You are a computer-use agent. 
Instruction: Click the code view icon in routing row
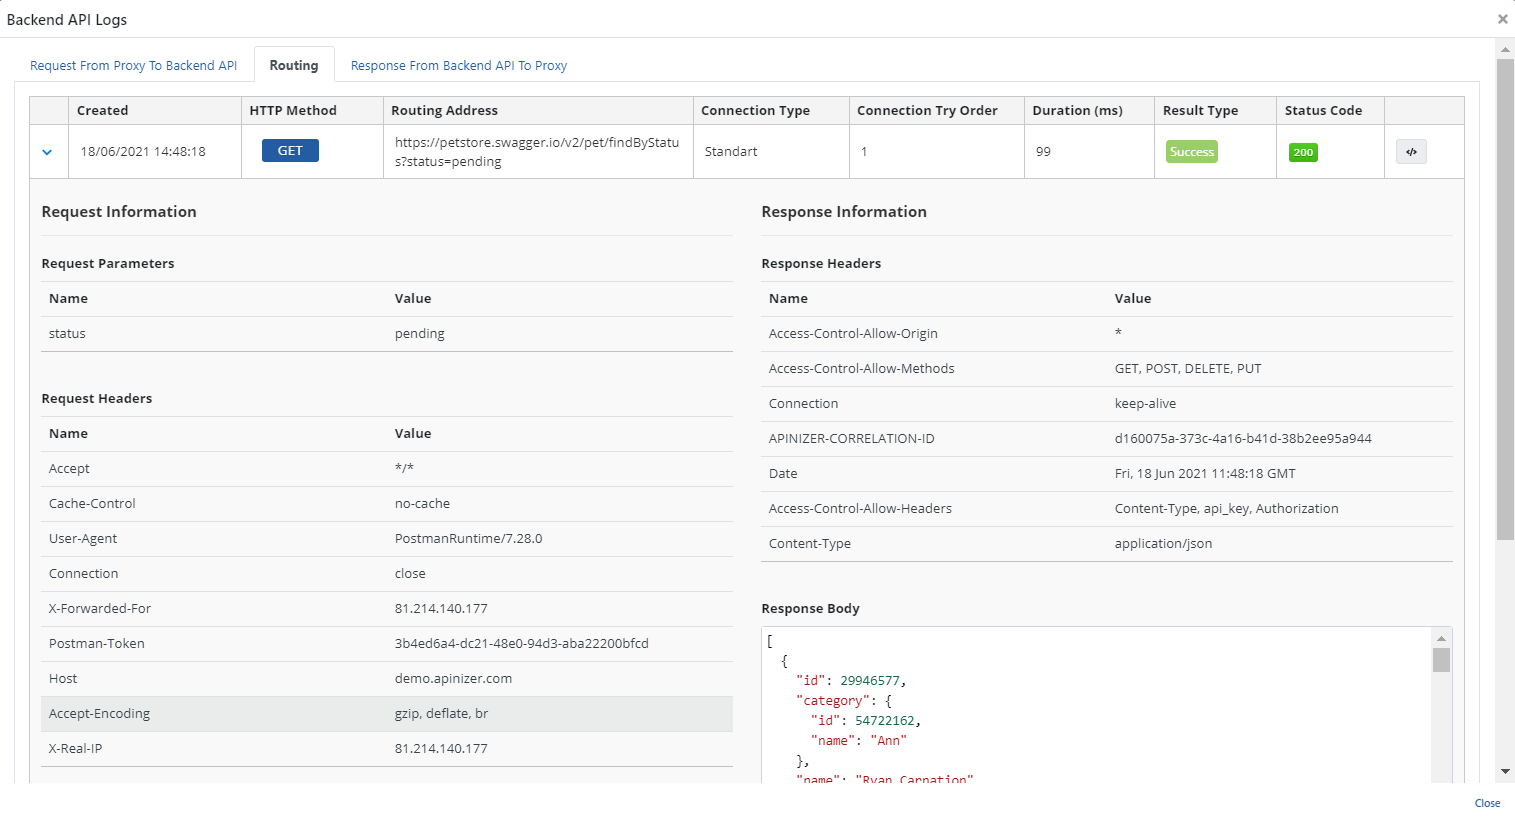(x=1411, y=152)
